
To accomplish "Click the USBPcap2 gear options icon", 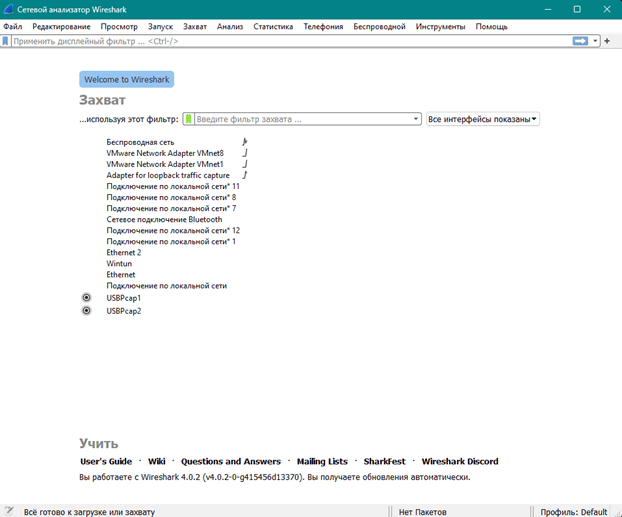I will (86, 310).
